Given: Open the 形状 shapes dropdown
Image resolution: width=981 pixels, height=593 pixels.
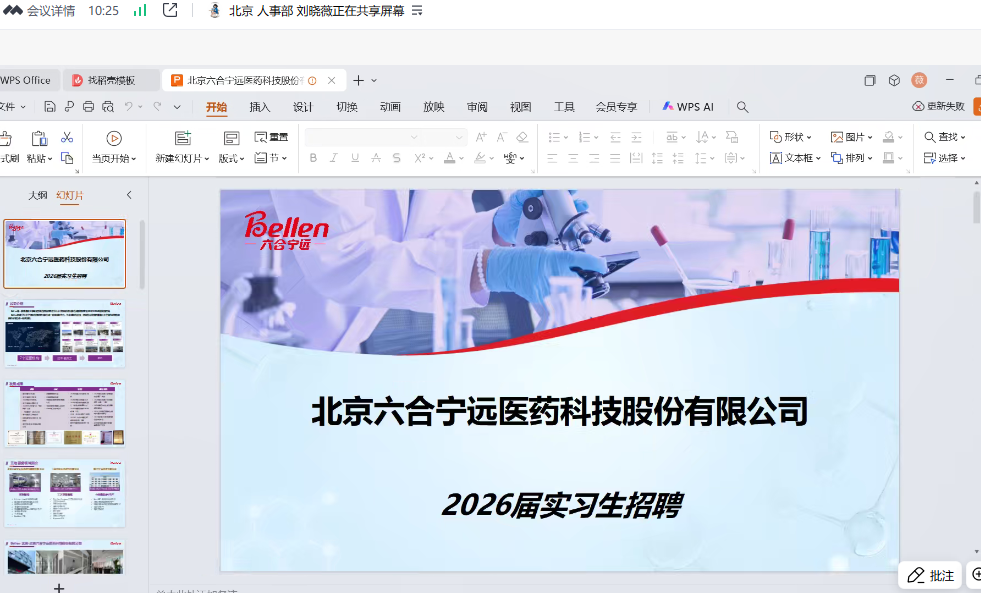Looking at the screenshot, I should coord(791,137).
